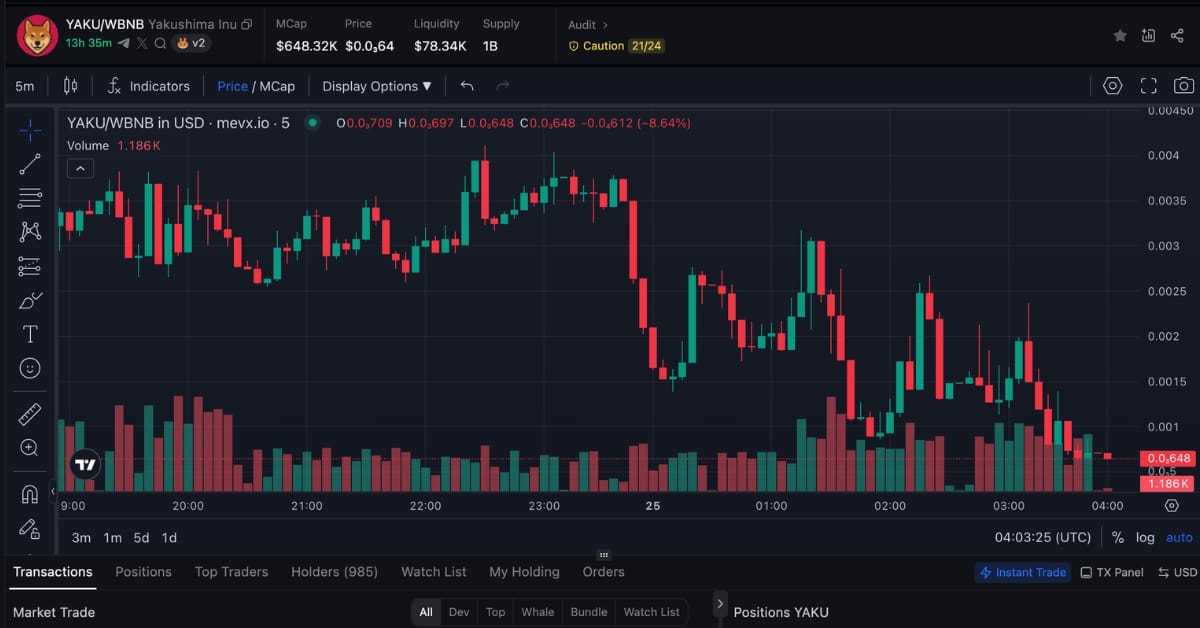
Task: Click the Caution 21/24 audit badge
Action: pyautogui.click(x=616, y=46)
